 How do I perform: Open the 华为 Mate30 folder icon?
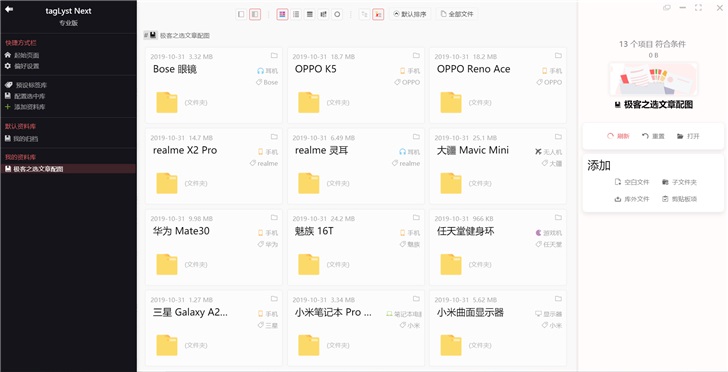point(167,265)
